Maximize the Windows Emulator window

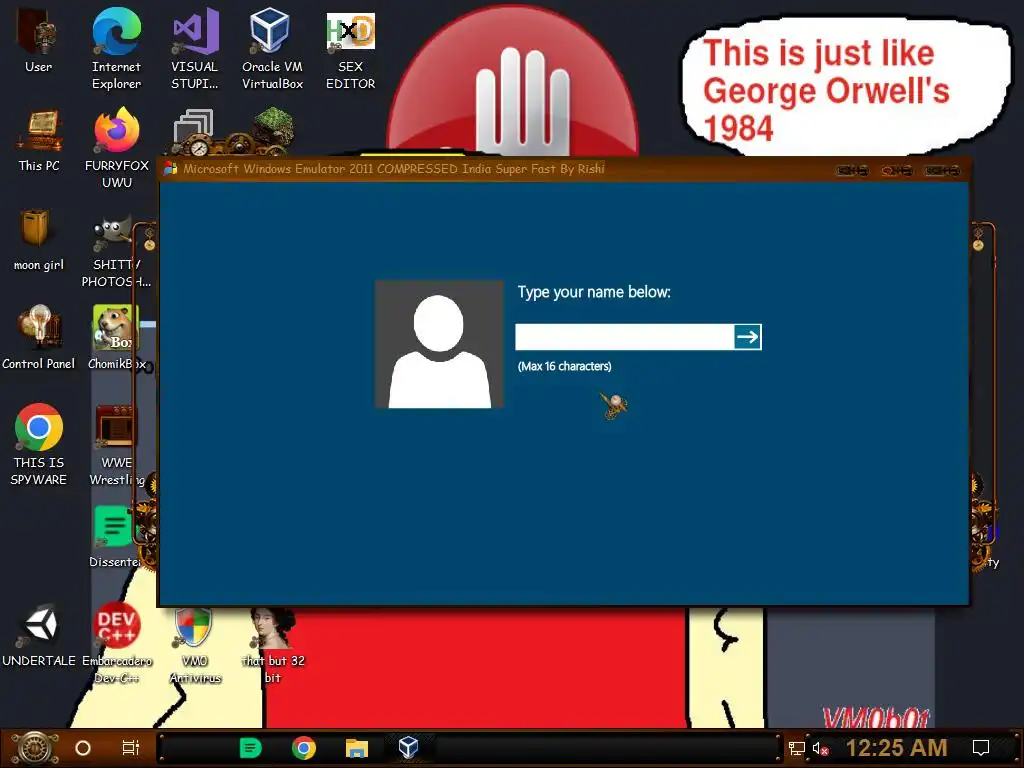coord(897,171)
